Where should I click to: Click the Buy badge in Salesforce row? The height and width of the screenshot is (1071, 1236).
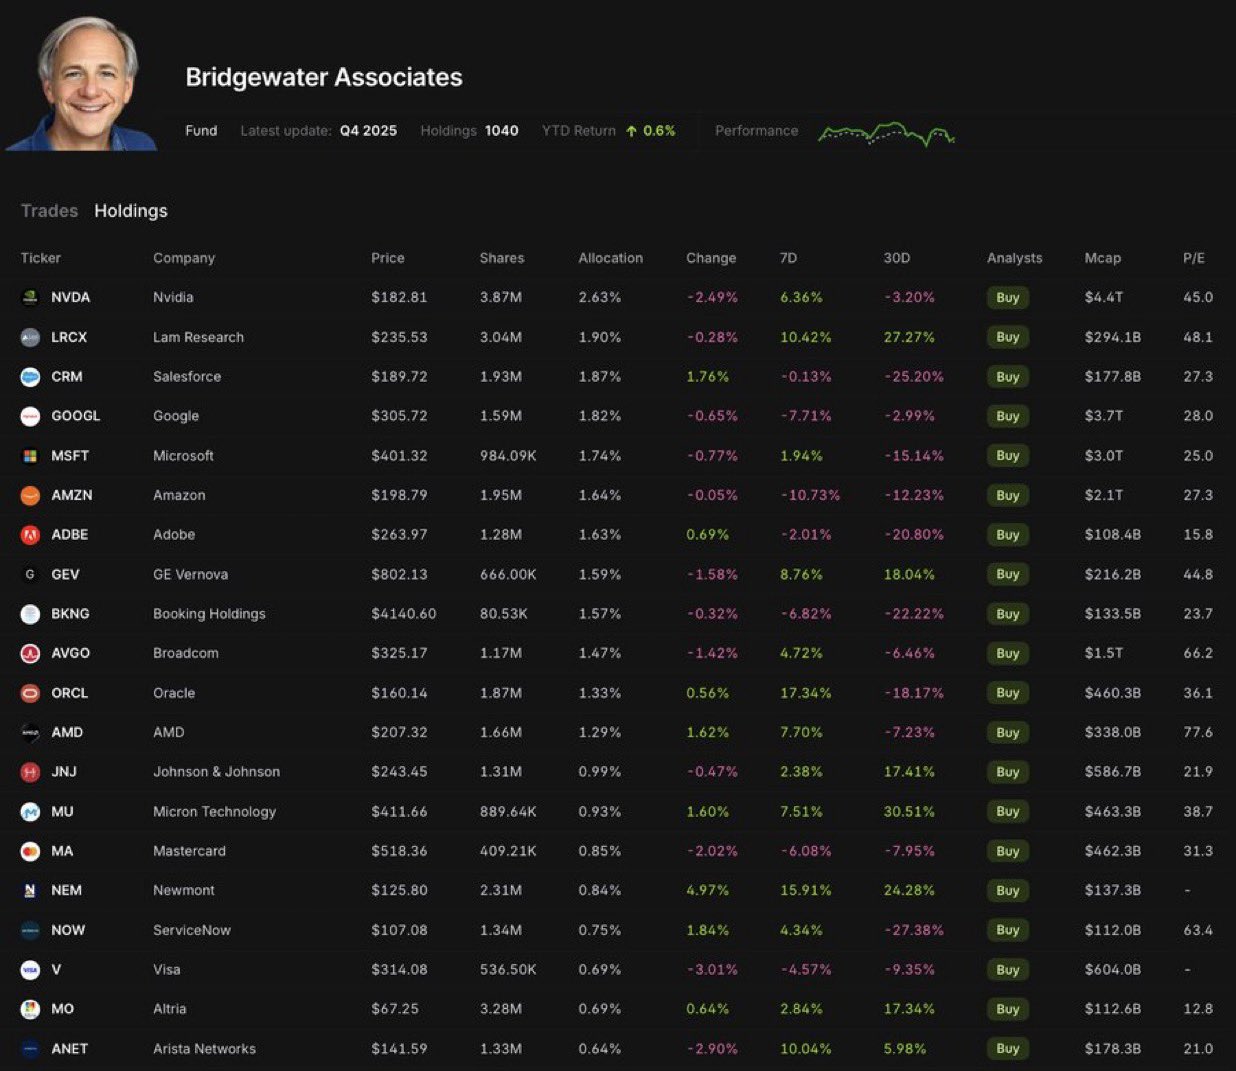point(1008,377)
